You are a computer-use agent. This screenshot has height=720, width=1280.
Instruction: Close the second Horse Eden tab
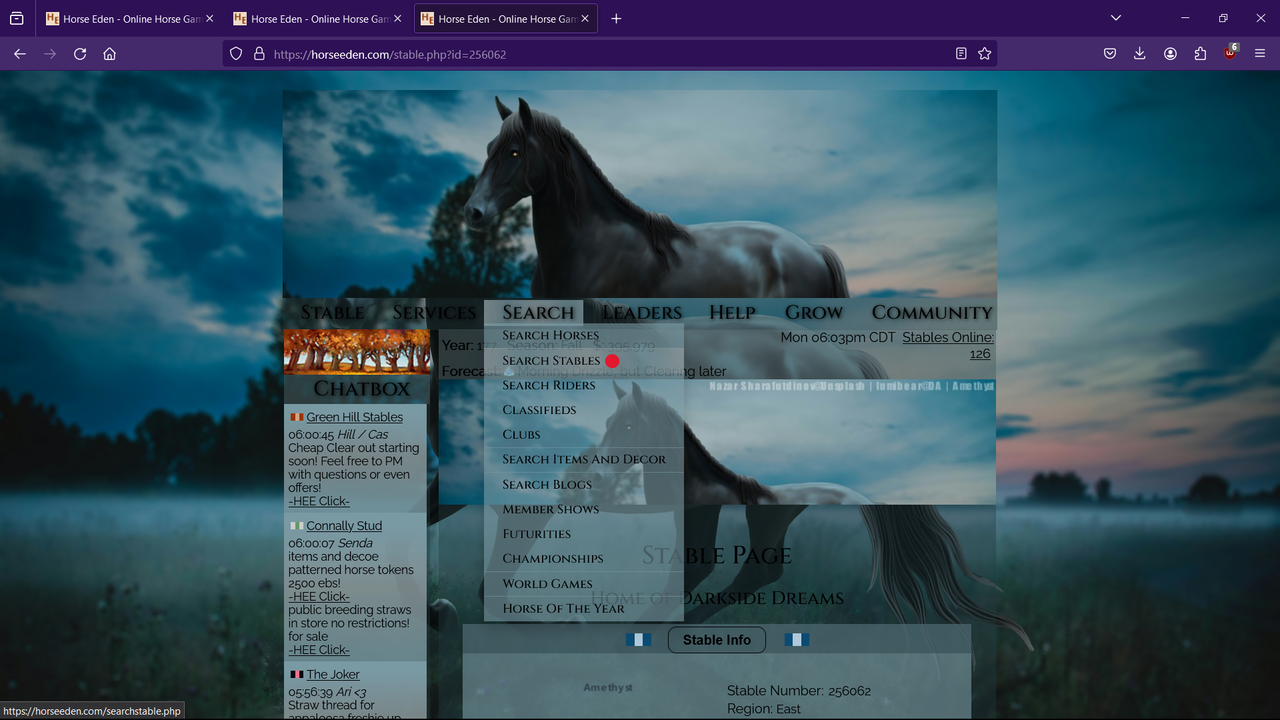click(x=397, y=18)
